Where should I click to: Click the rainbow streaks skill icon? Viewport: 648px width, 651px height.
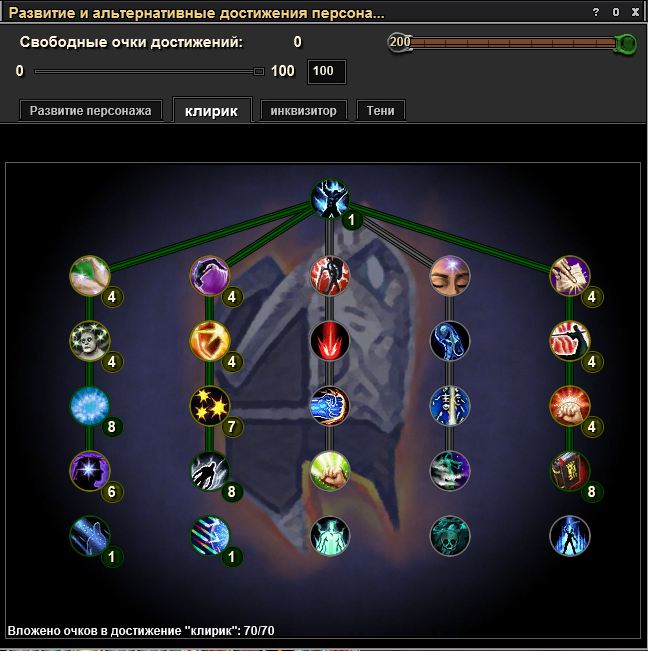coord(210,536)
